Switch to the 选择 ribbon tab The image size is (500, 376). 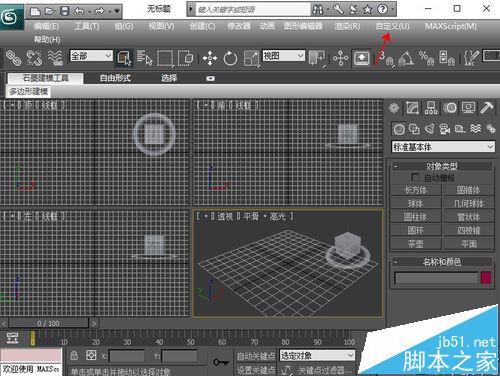click(x=169, y=78)
